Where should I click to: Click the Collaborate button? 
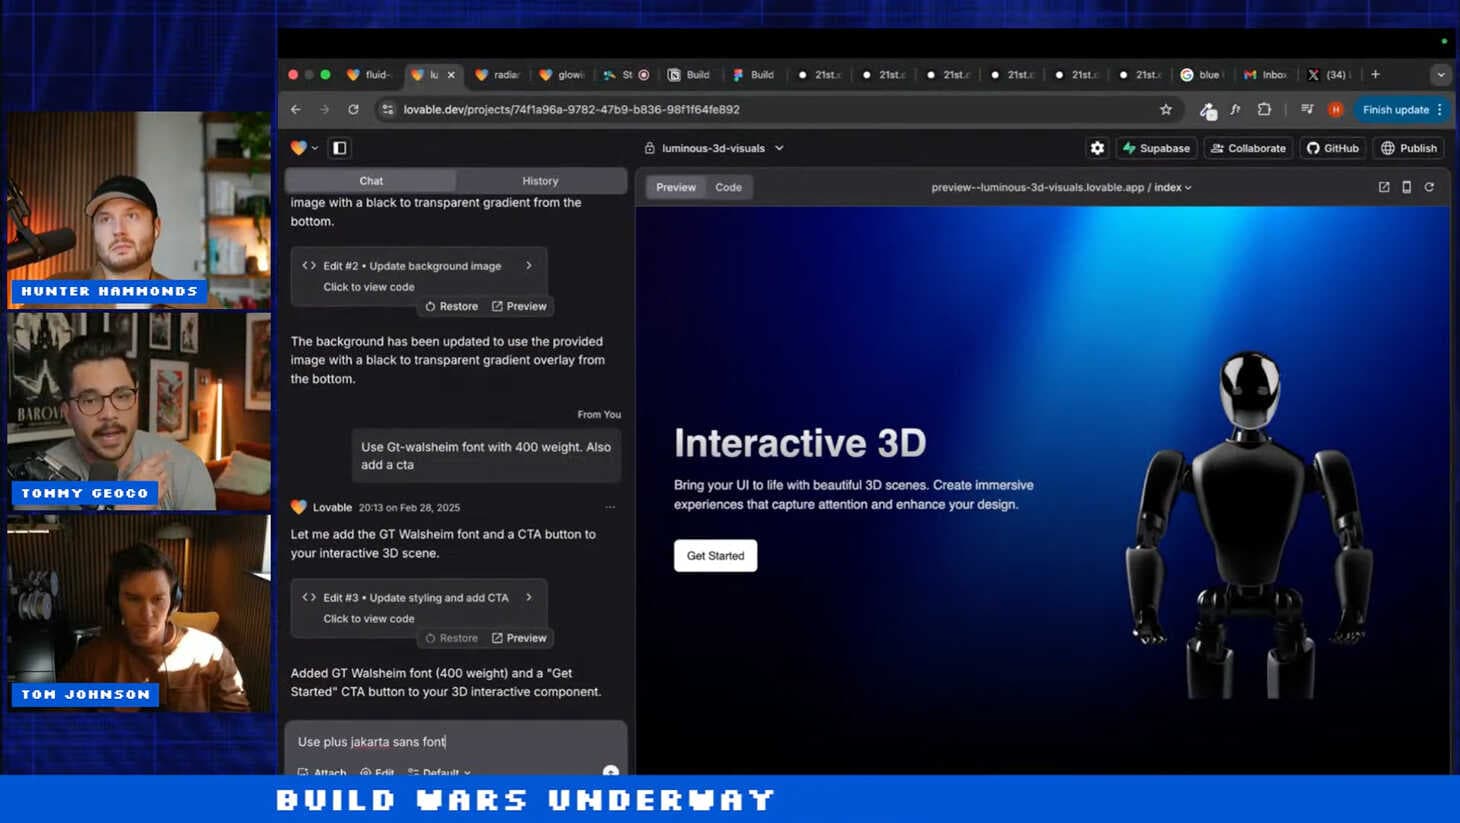point(1247,148)
